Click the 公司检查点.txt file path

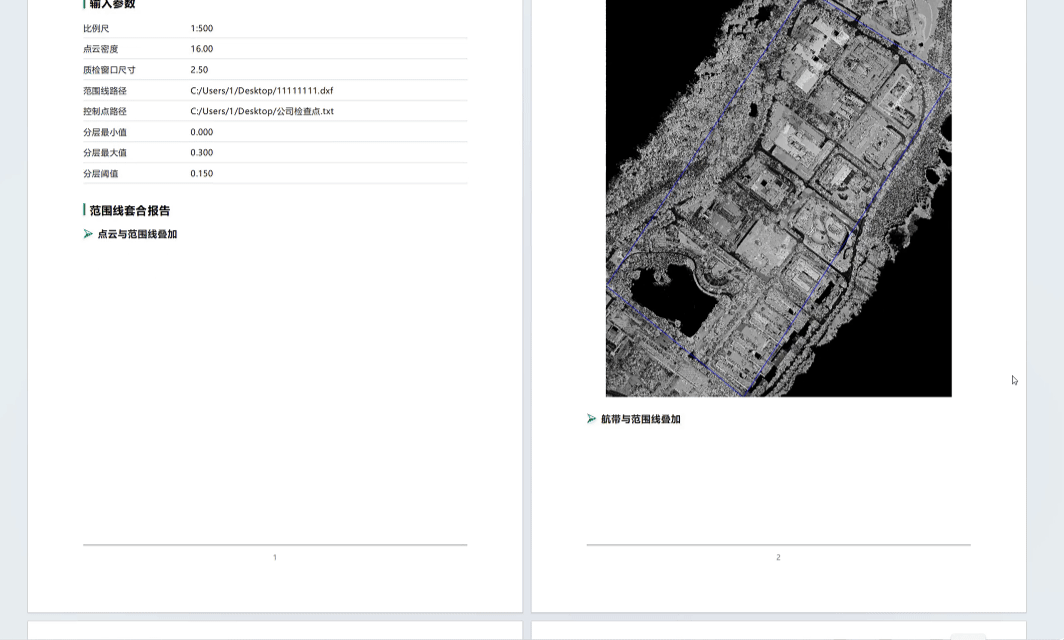(x=261, y=111)
